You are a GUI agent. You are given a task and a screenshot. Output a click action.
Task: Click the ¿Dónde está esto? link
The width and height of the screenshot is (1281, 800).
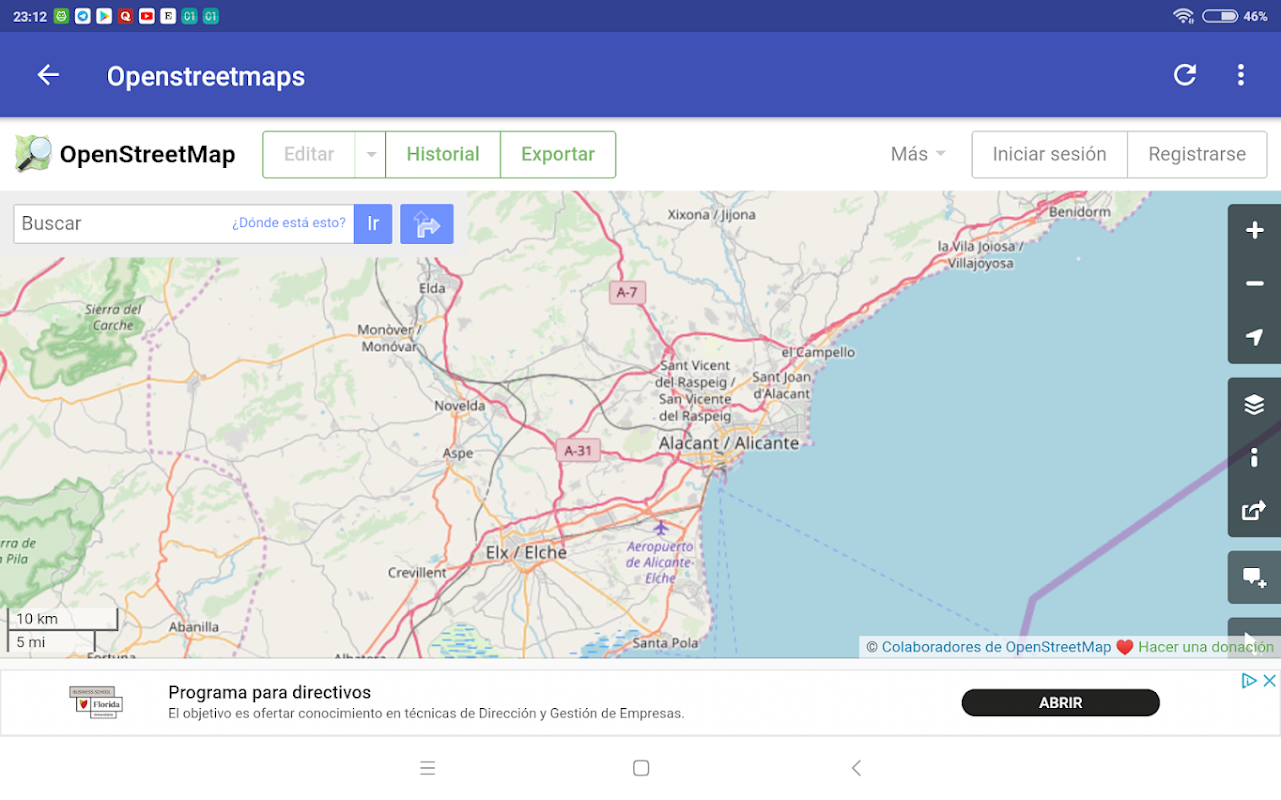click(289, 223)
